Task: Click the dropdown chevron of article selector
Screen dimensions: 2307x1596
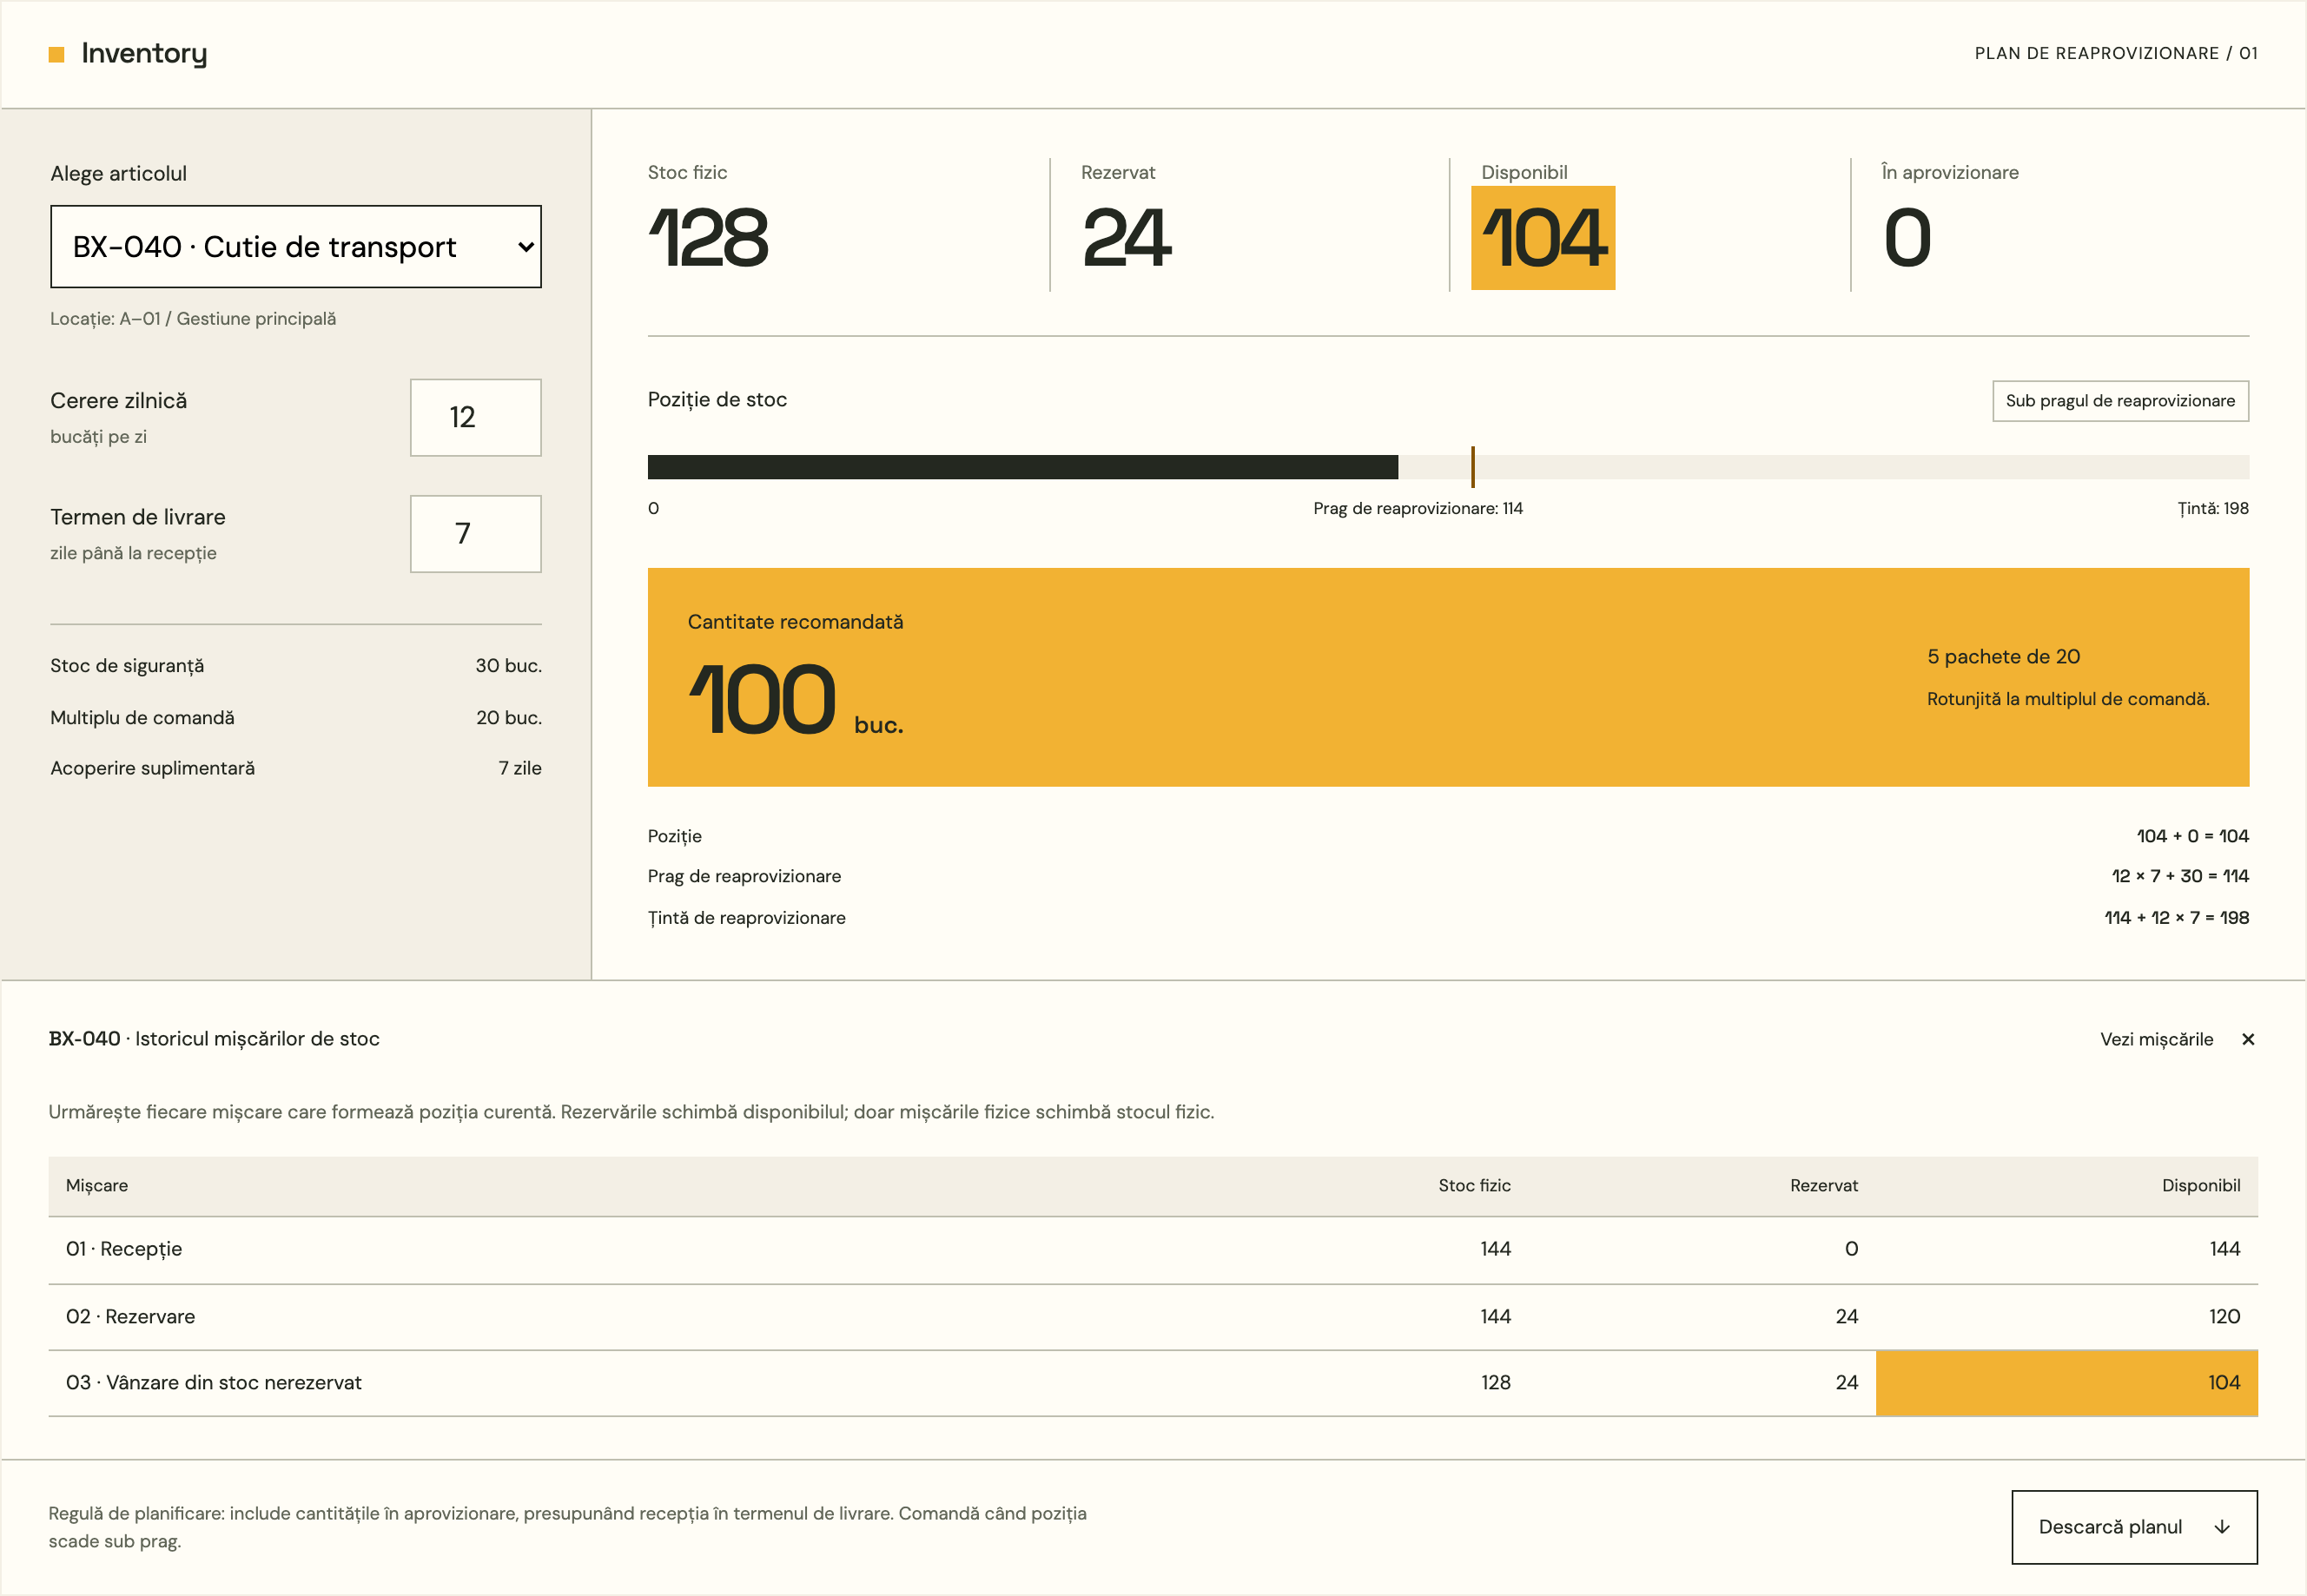Action: 525,247
